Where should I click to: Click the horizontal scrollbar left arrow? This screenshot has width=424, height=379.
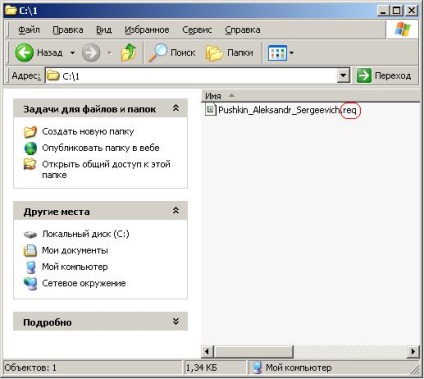point(207,351)
